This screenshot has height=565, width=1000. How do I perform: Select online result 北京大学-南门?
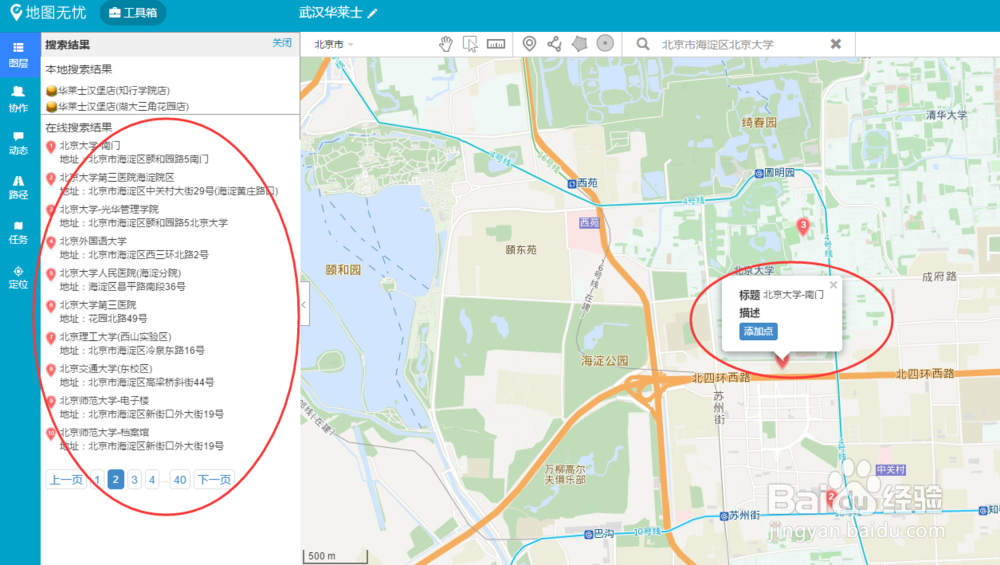(x=90, y=145)
